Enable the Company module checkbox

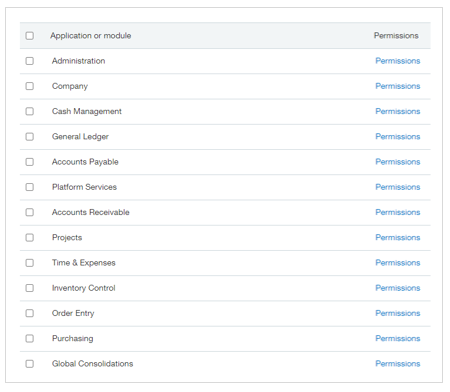pyautogui.click(x=30, y=86)
